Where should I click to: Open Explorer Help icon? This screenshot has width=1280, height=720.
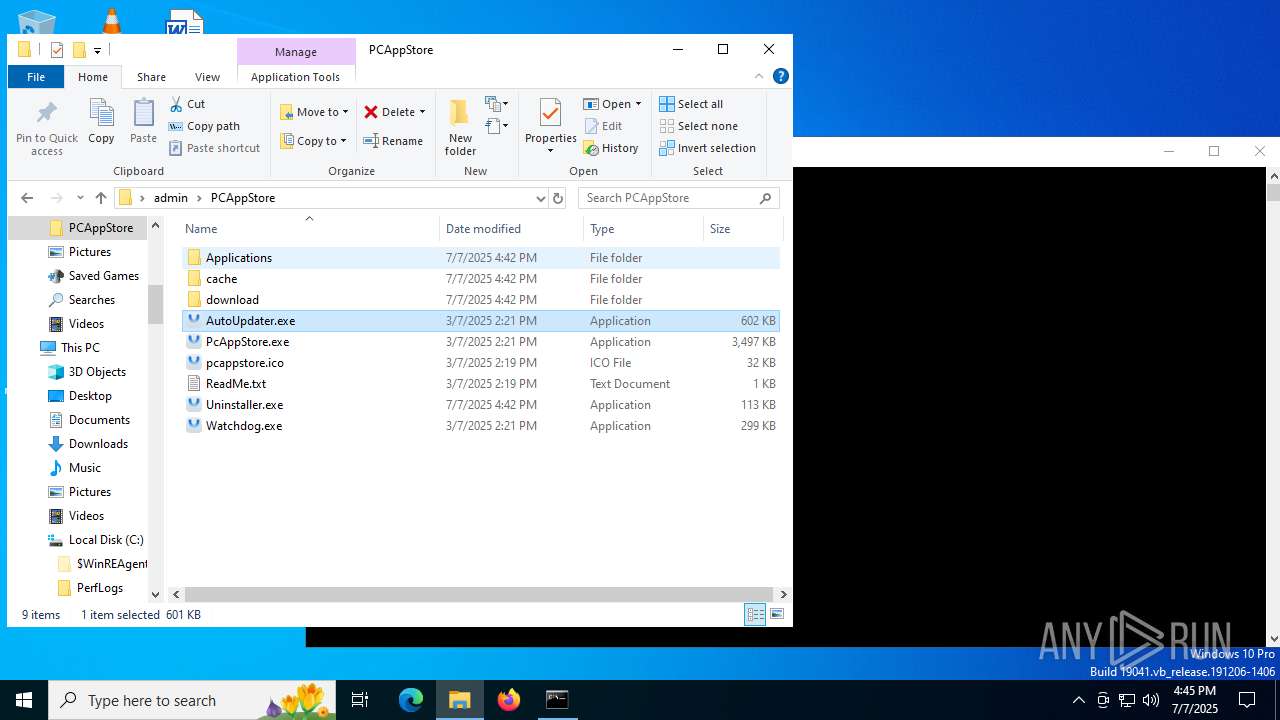tap(781, 76)
